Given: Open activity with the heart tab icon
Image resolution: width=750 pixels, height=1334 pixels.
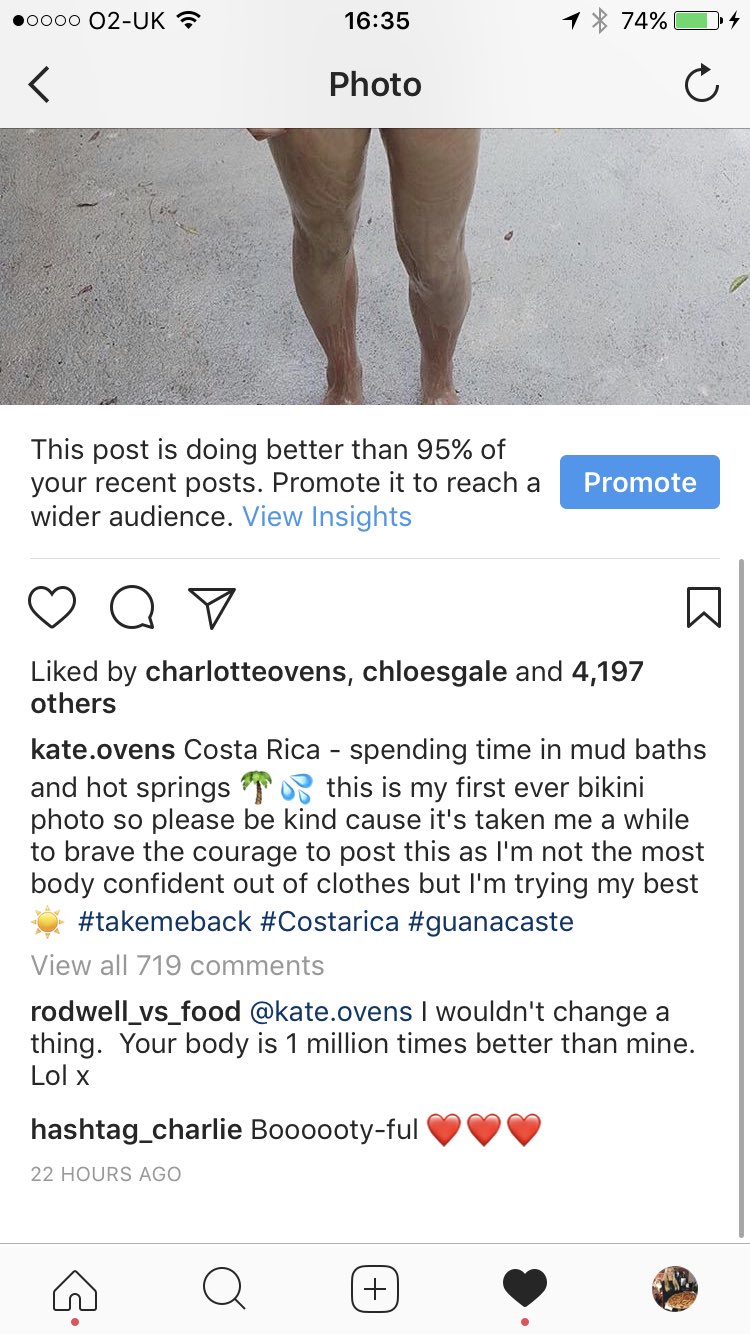Looking at the screenshot, I should click(x=524, y=1288).
